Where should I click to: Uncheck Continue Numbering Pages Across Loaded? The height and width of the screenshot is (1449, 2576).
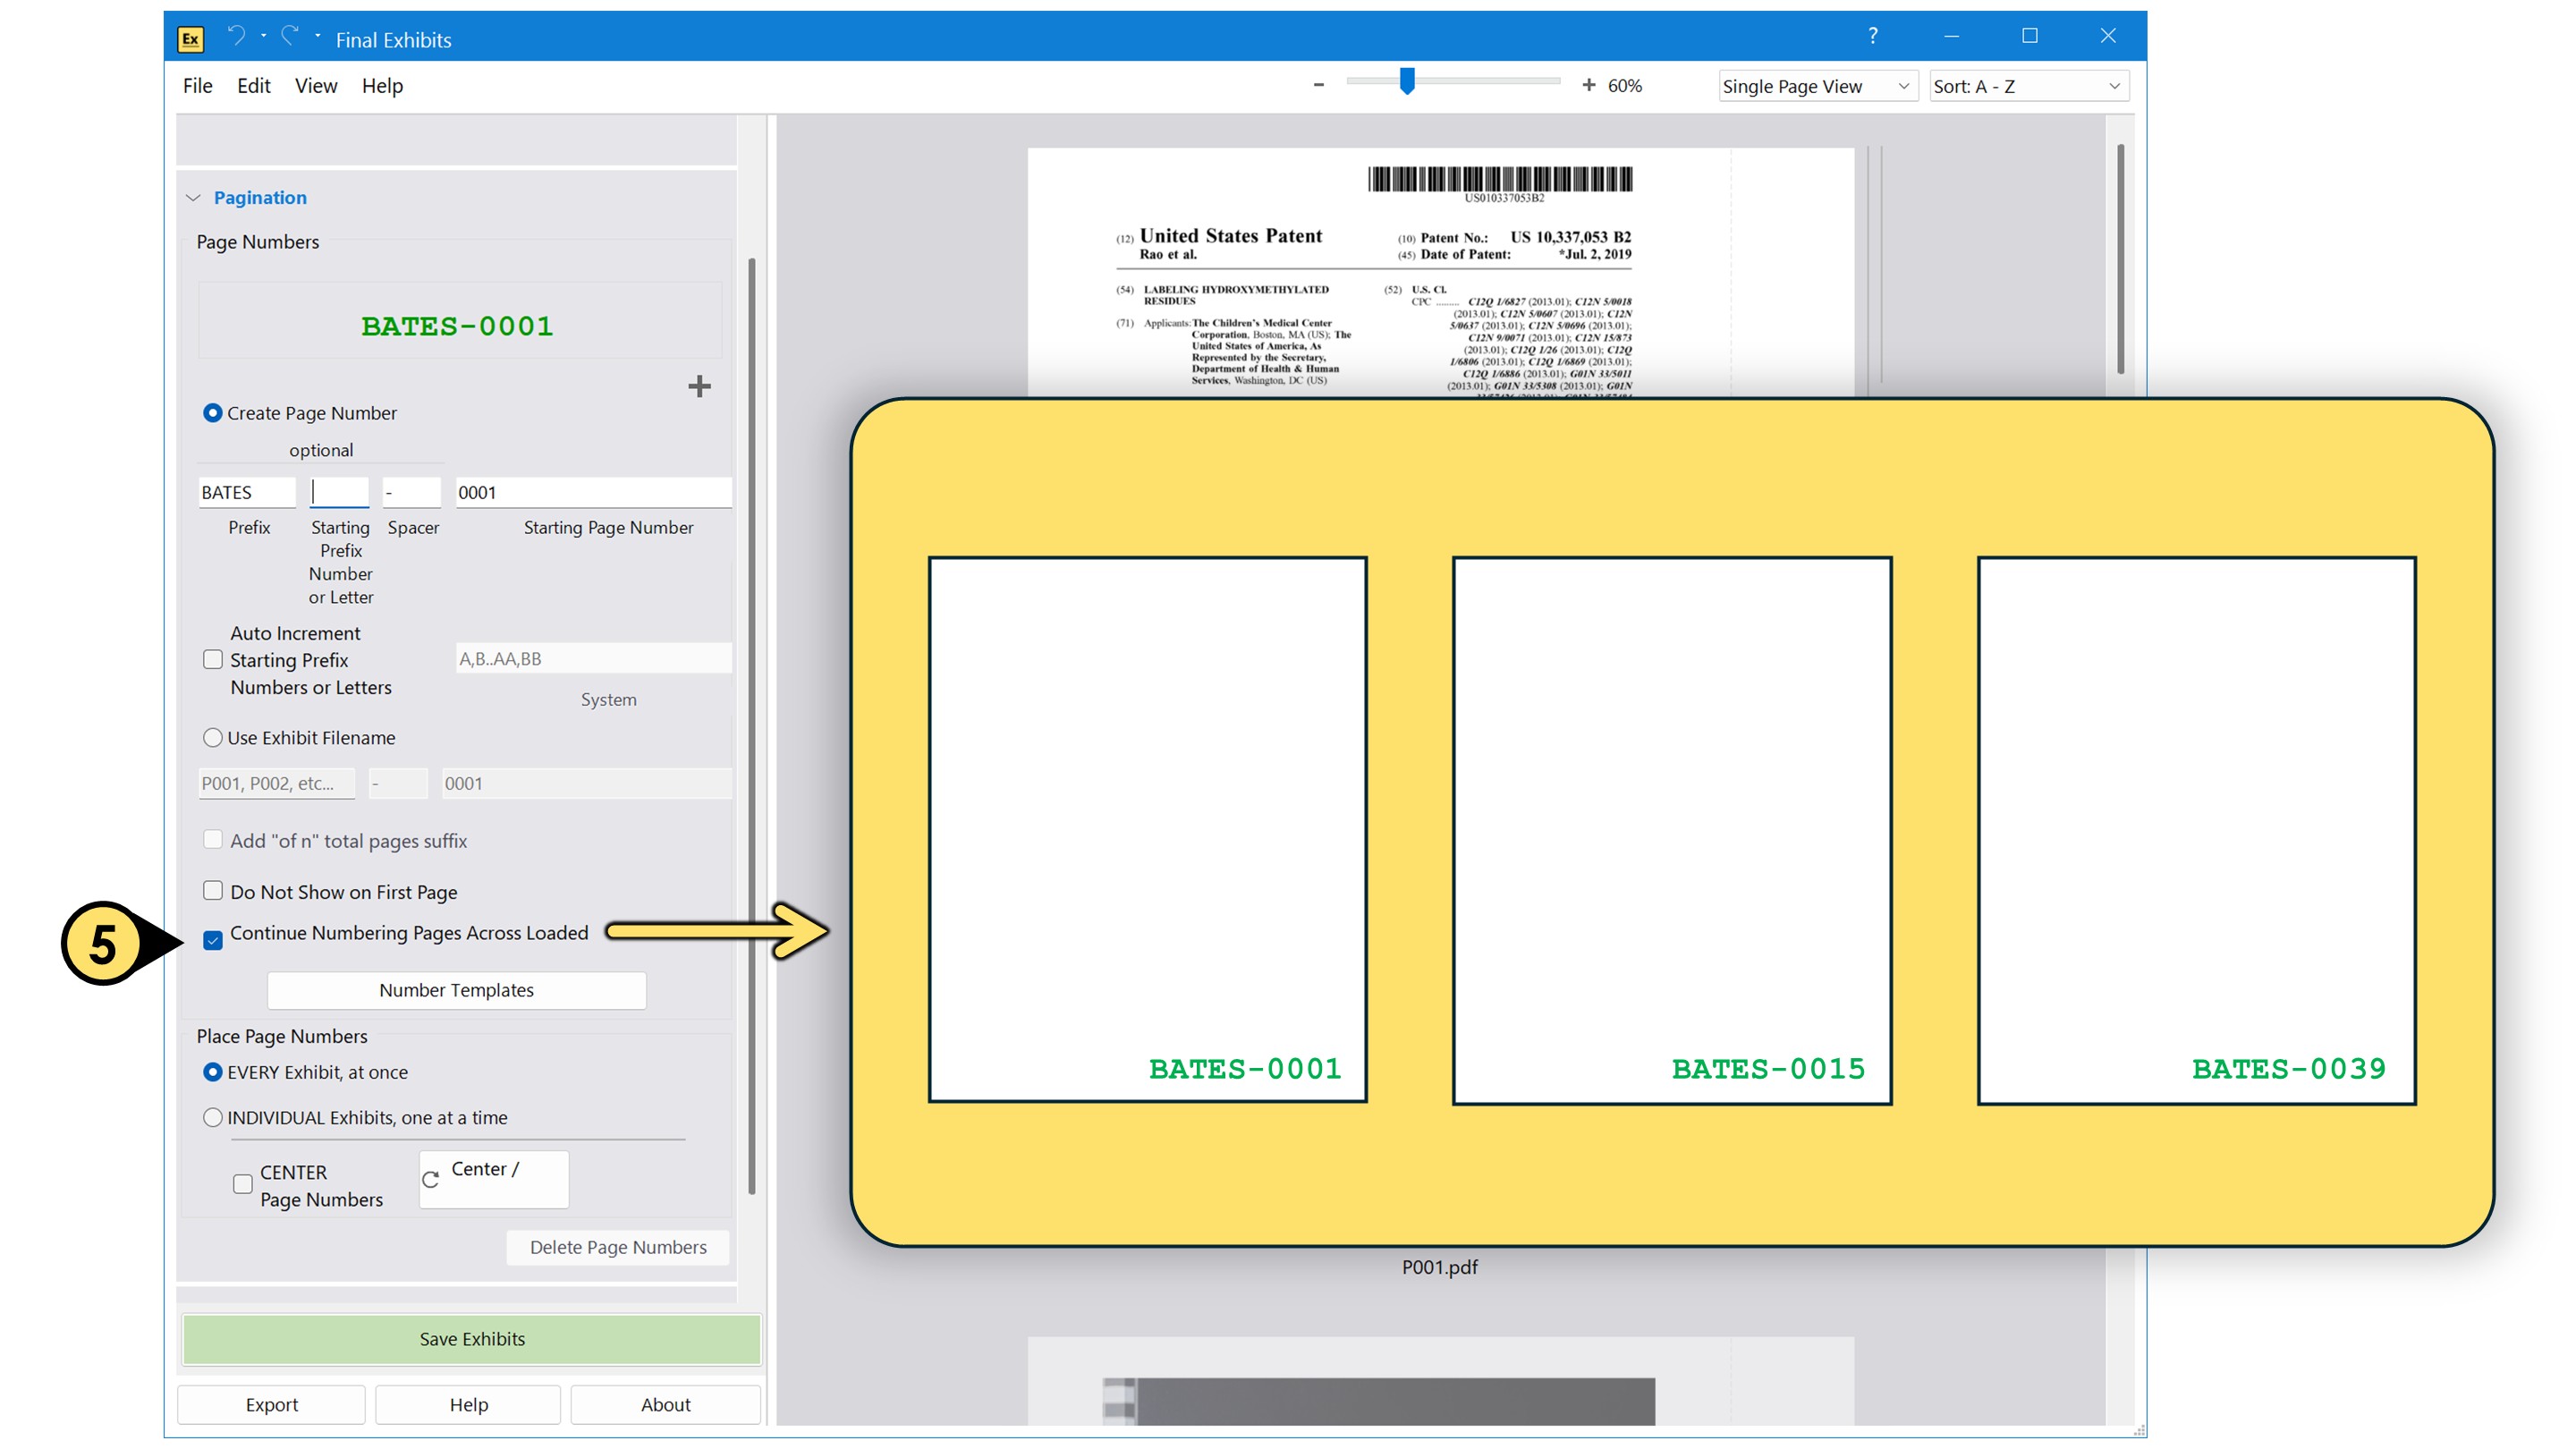click(213, 940)
